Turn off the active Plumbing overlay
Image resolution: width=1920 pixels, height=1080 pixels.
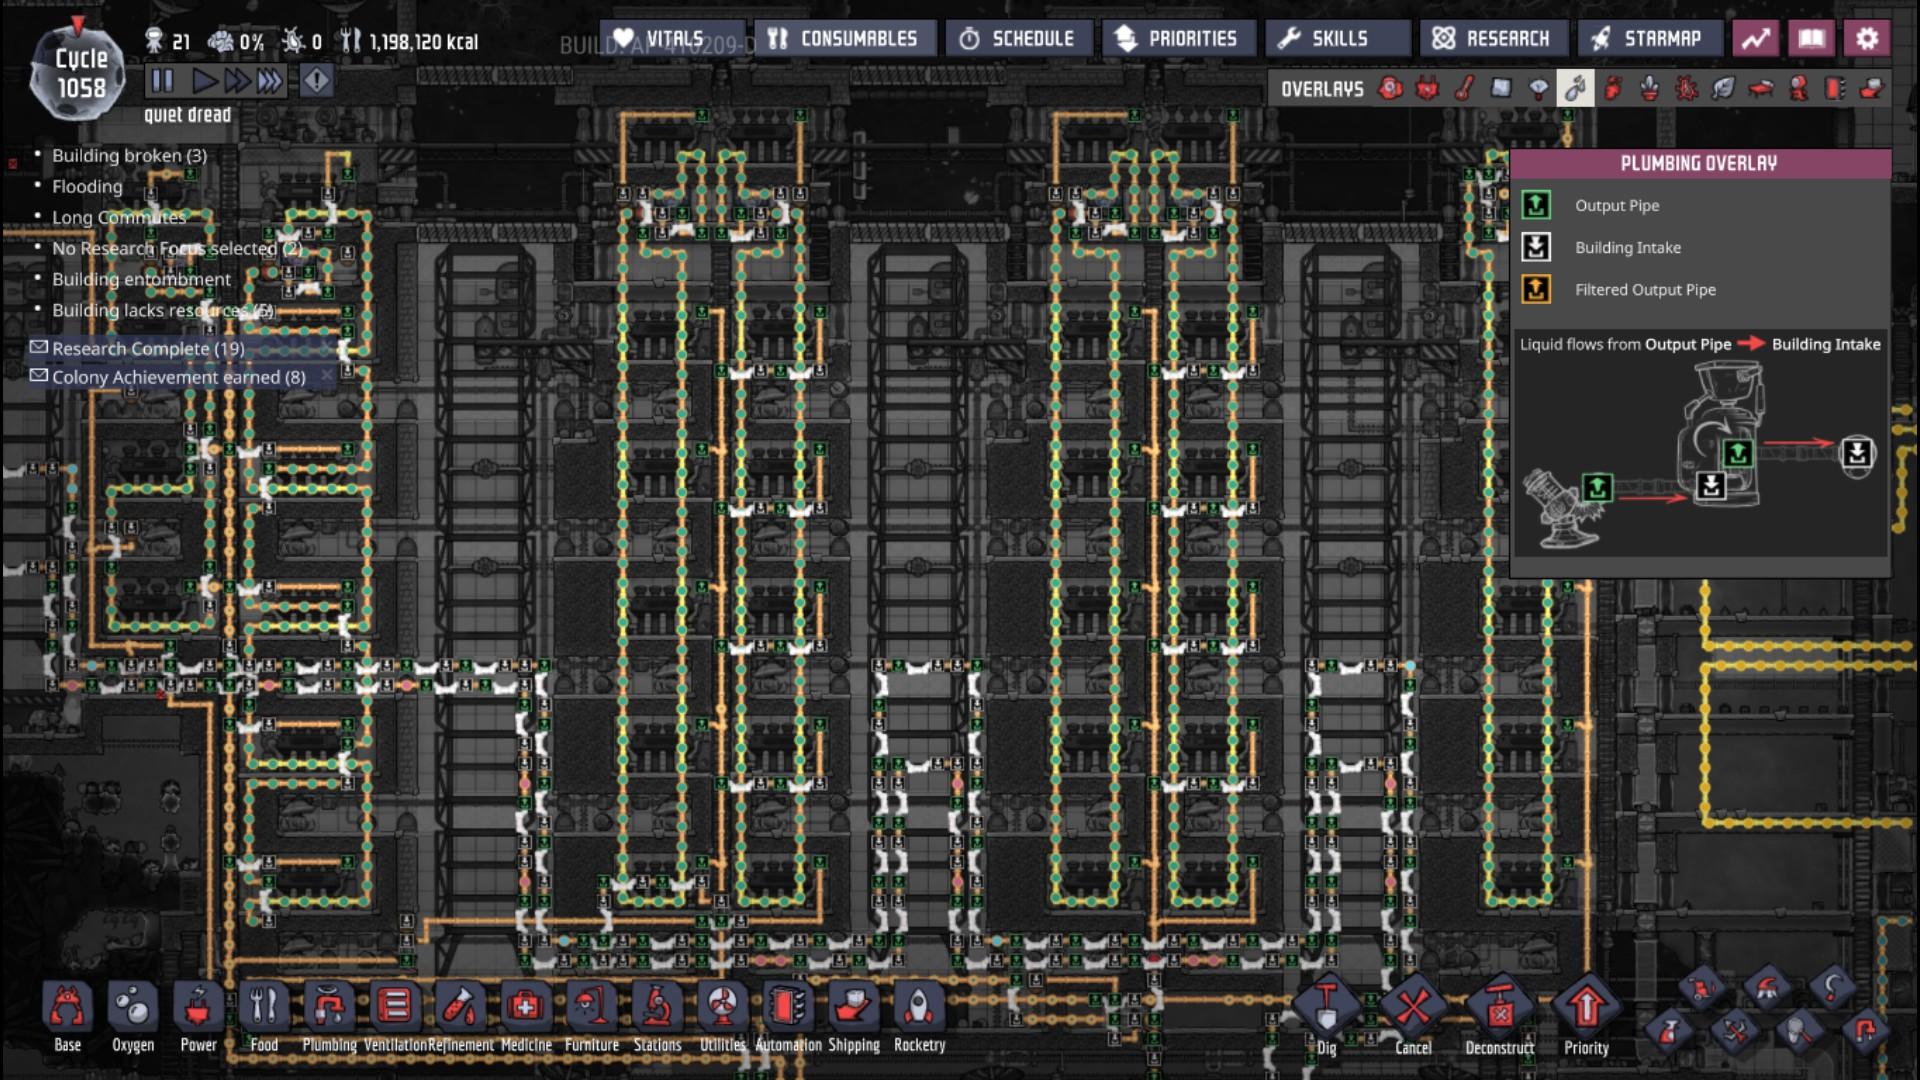[1575, 89]
